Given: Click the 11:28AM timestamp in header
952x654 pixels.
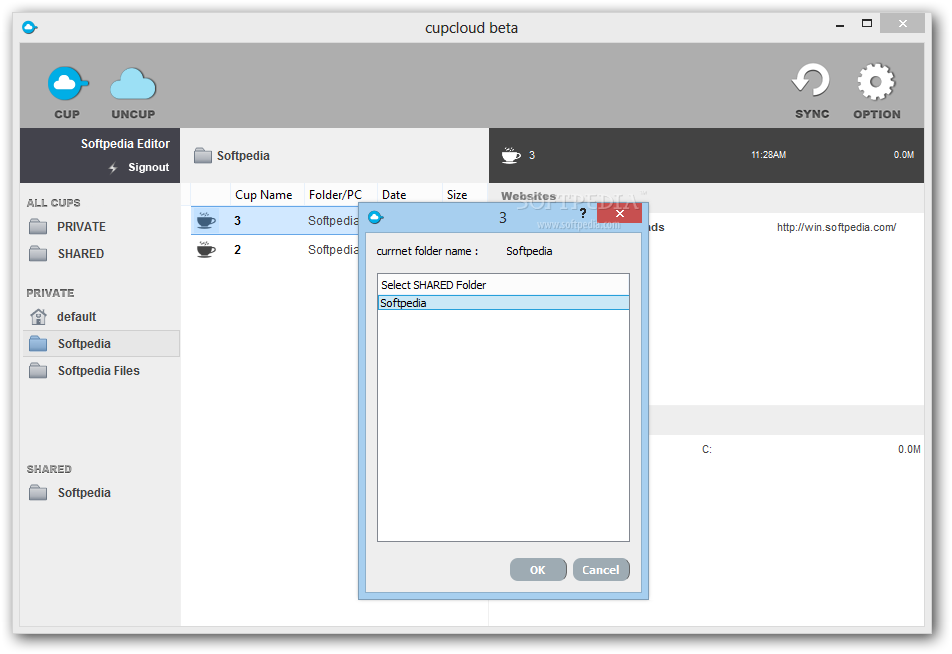Looking at the screenshot, I should click(x=768, y=155).
